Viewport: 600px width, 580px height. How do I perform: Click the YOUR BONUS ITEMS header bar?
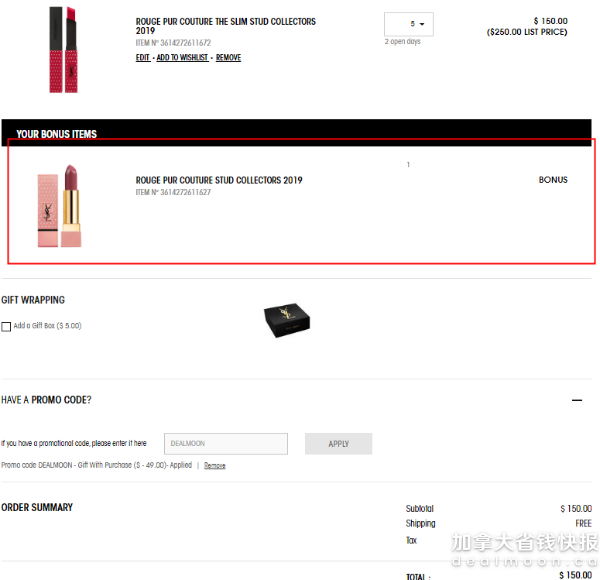pyautogui.click(x=297, y=133)
